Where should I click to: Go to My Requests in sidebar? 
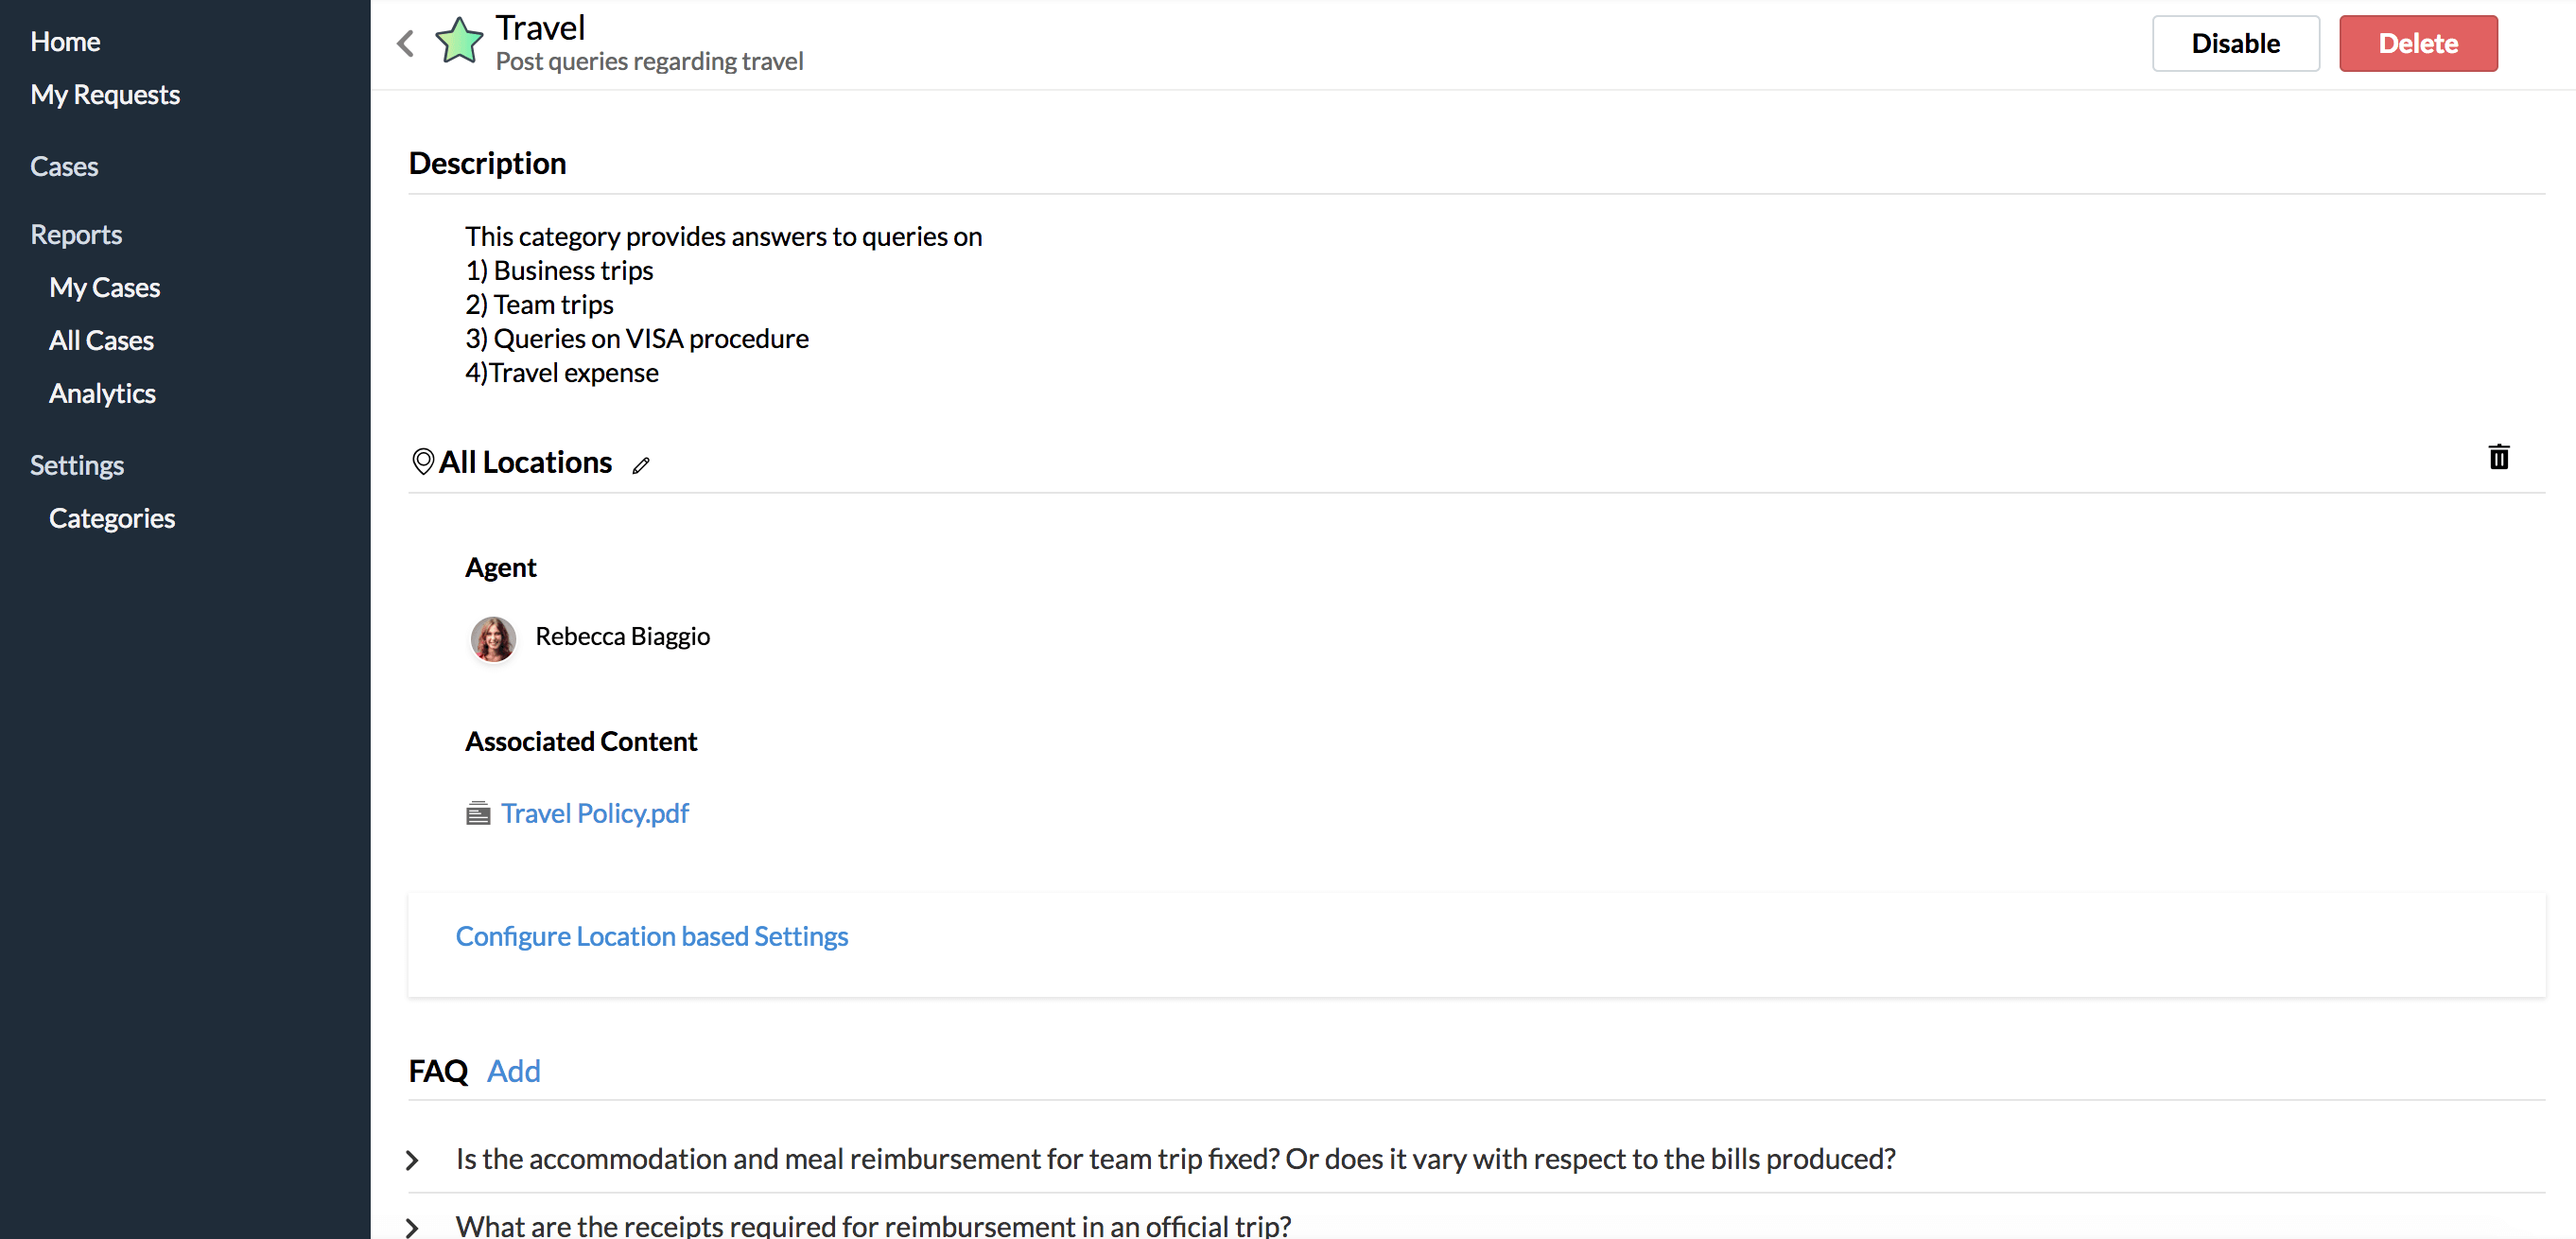click(105, 94)
